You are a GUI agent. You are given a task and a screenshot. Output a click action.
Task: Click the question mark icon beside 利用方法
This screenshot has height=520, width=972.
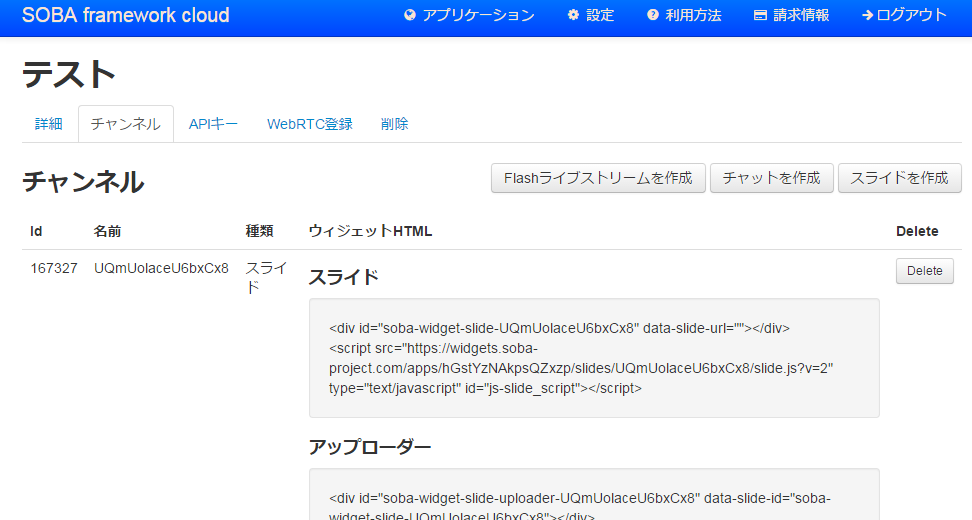tap(653, 15)
